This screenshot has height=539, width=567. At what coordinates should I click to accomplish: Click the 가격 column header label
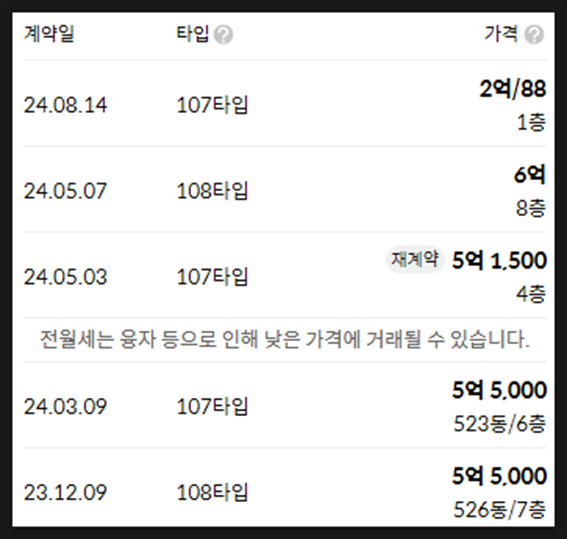(501, 34)
